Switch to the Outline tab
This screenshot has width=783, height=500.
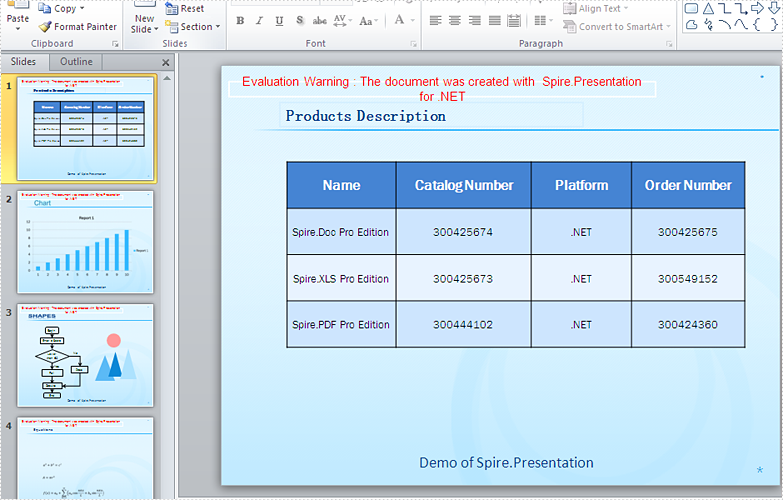[x=76, y=62]
